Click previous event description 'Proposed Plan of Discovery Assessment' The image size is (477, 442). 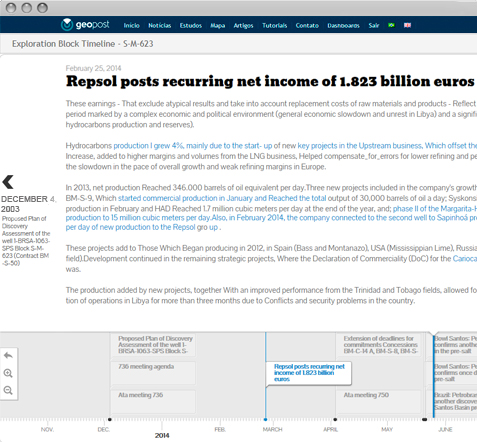26,241
